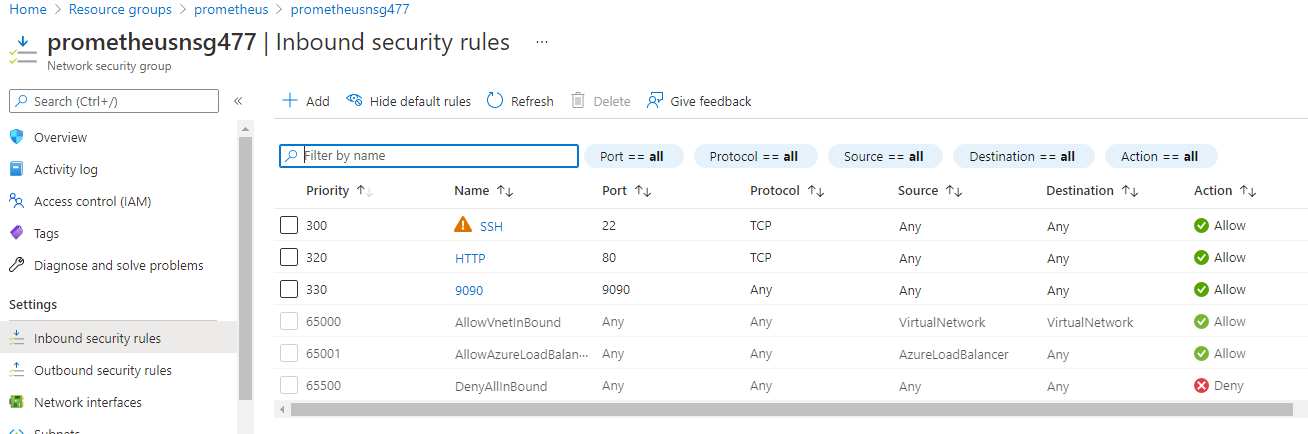The image size is (1308, 434).
Task: Collapse the sidebar with double chevron
Action: click(x=238, y=101)
